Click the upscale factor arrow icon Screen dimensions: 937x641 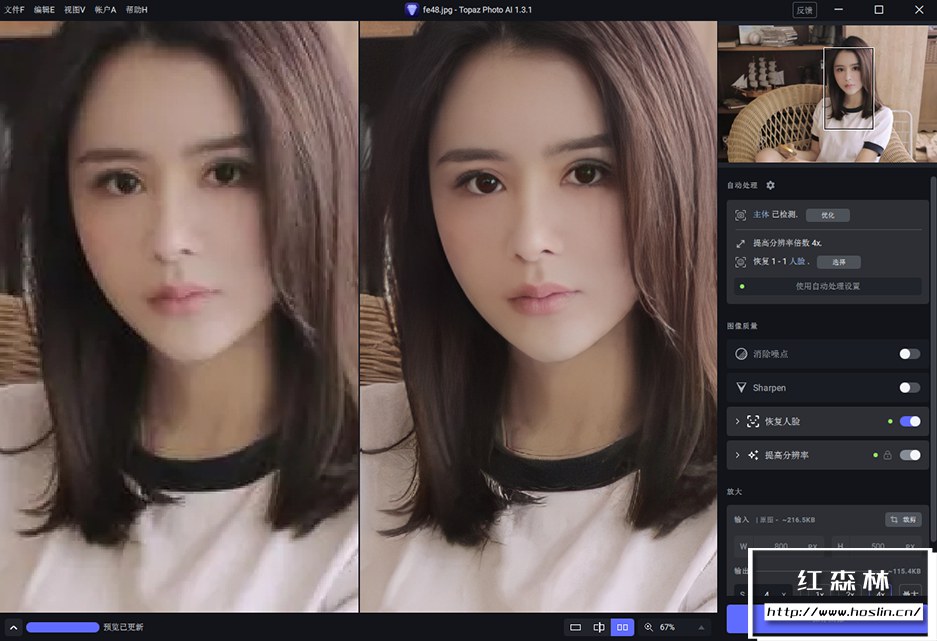[740, 243]
